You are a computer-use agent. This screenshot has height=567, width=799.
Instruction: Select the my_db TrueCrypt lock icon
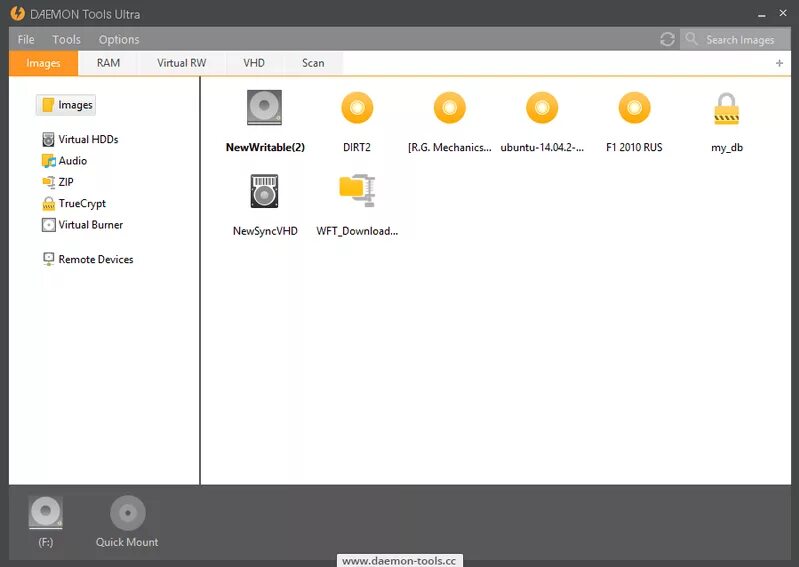coord(727,109)
